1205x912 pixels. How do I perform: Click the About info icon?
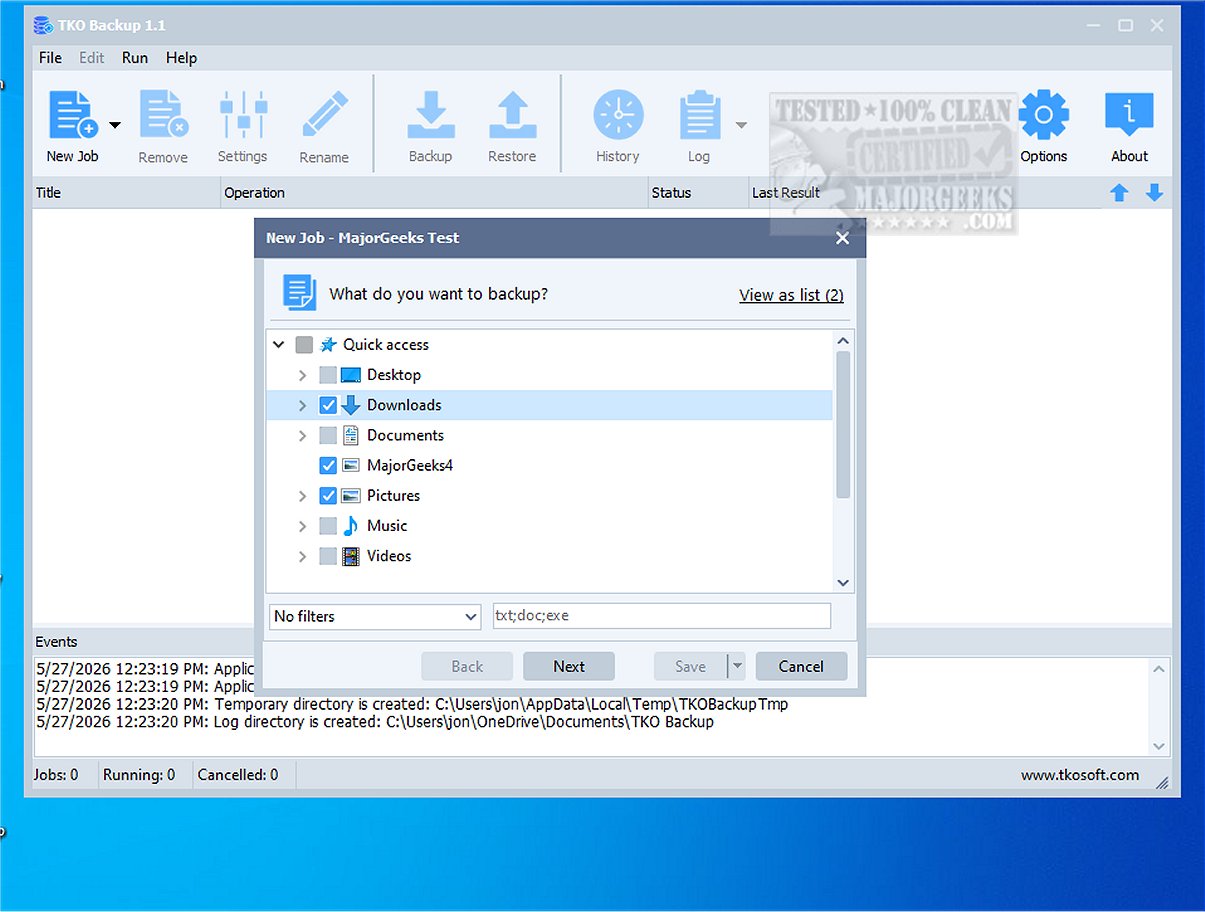tap(1129, 114)
